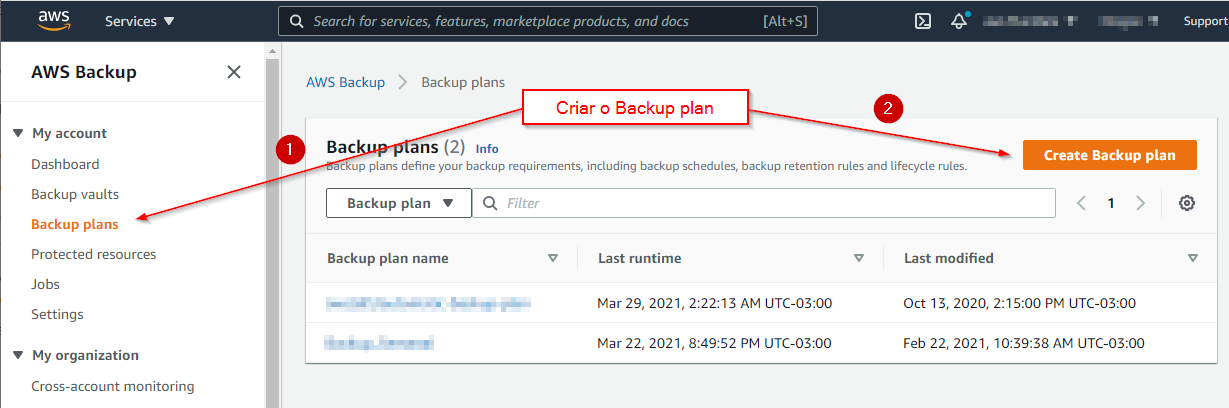
Task: Open the Backup plan filter dropdown
Action: [398, 203]
